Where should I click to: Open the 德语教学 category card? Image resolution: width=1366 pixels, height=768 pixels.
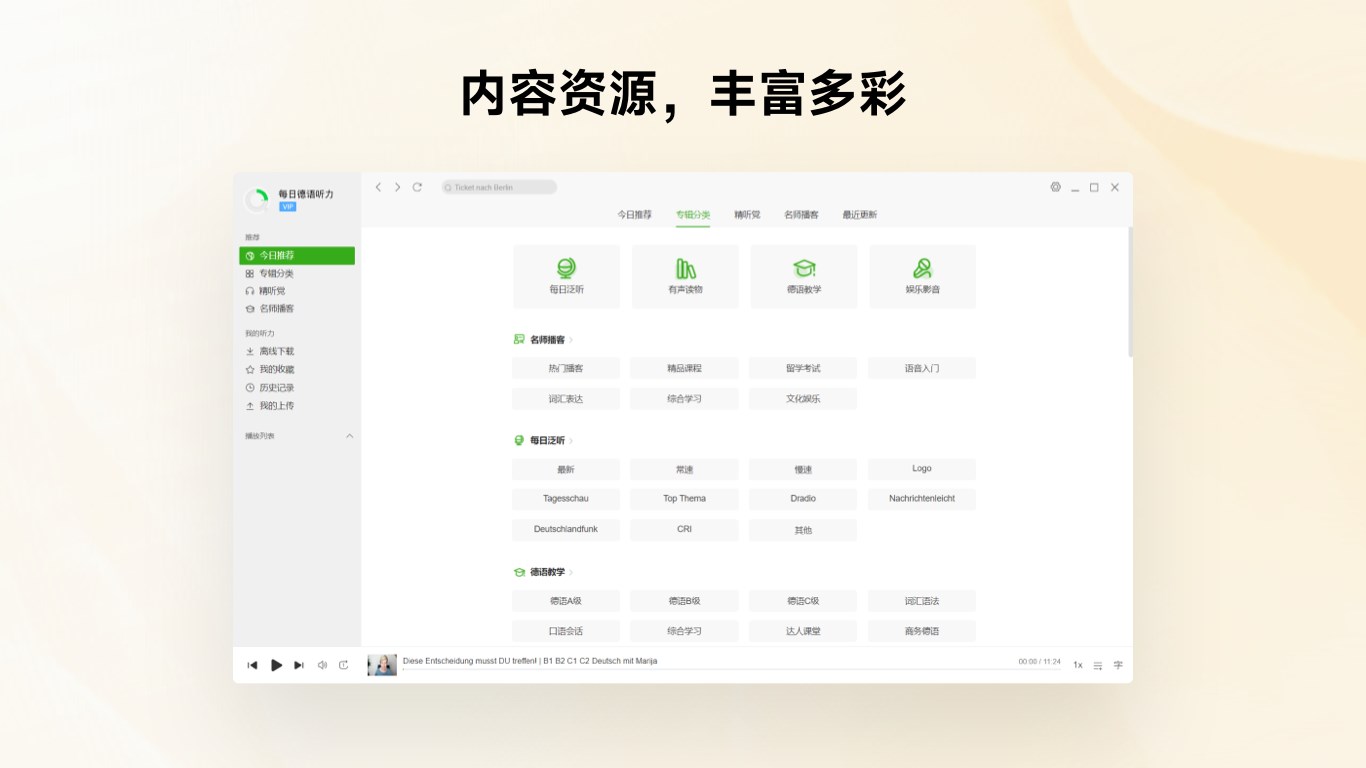point(804,277)
